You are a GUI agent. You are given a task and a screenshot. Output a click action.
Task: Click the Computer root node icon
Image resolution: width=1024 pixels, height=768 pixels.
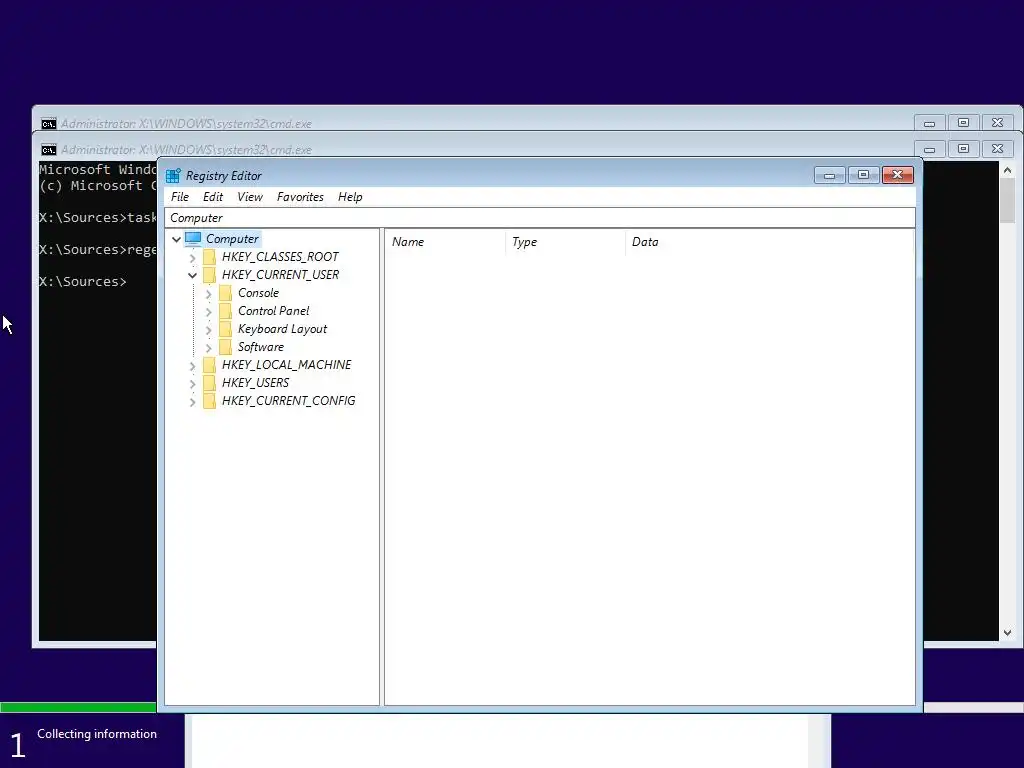pyautogui.click(x=193, y=239)
